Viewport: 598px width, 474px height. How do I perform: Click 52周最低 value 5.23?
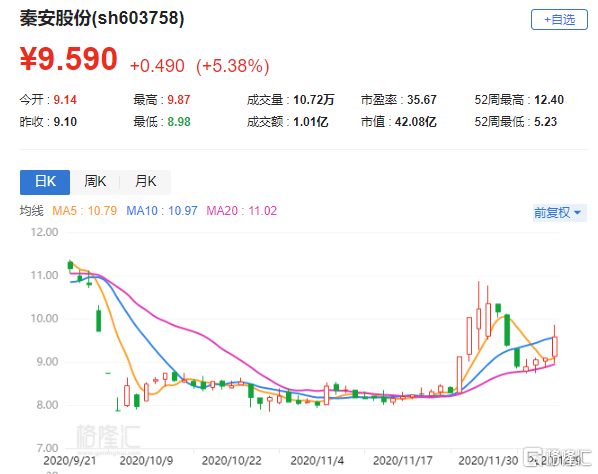point(545,122)
